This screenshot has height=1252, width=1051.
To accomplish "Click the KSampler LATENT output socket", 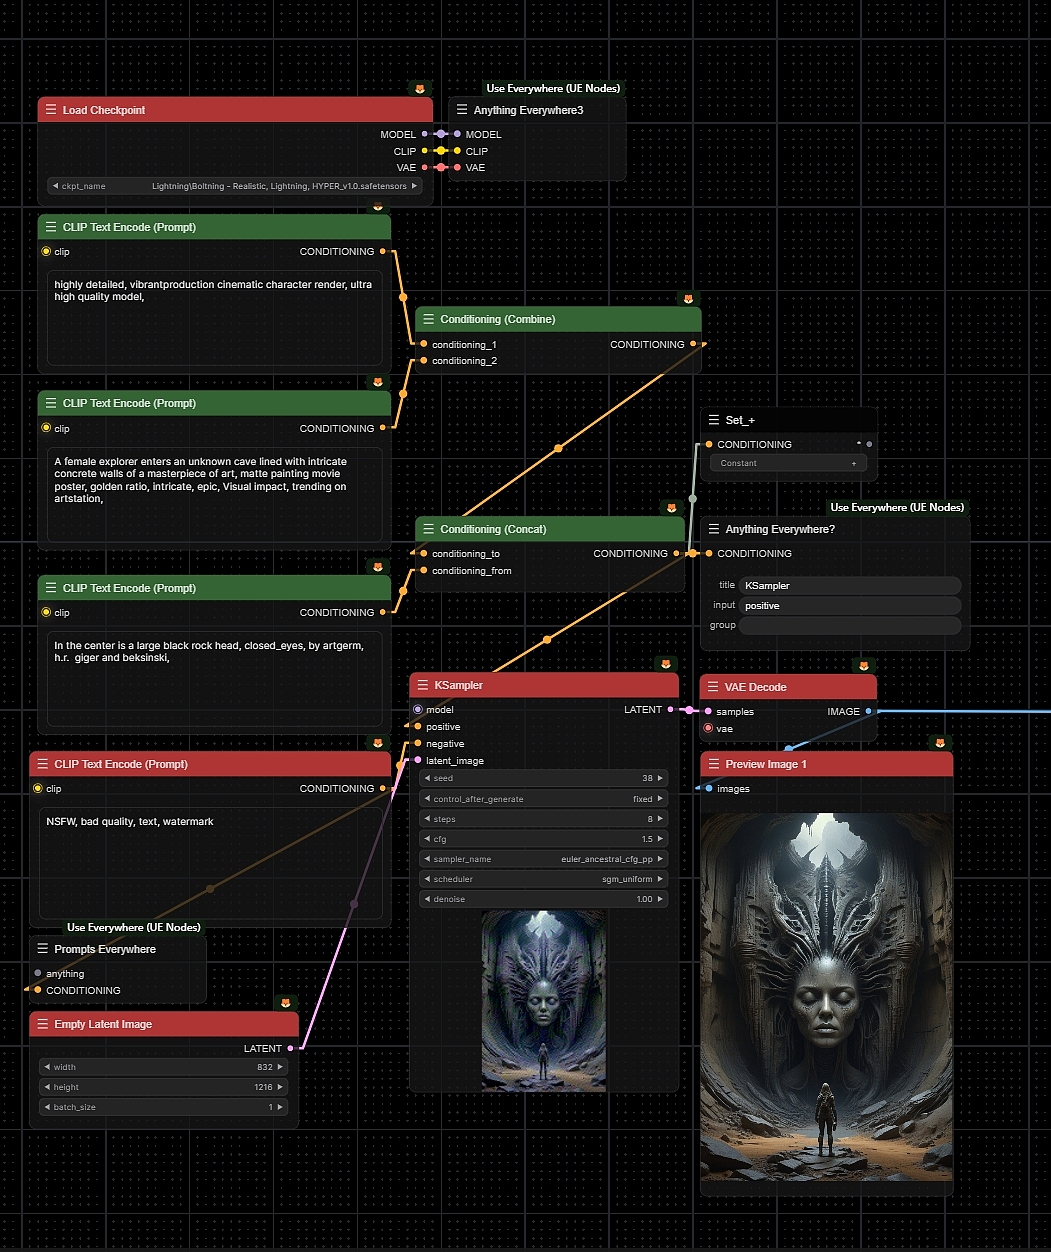I will [670, 709].
